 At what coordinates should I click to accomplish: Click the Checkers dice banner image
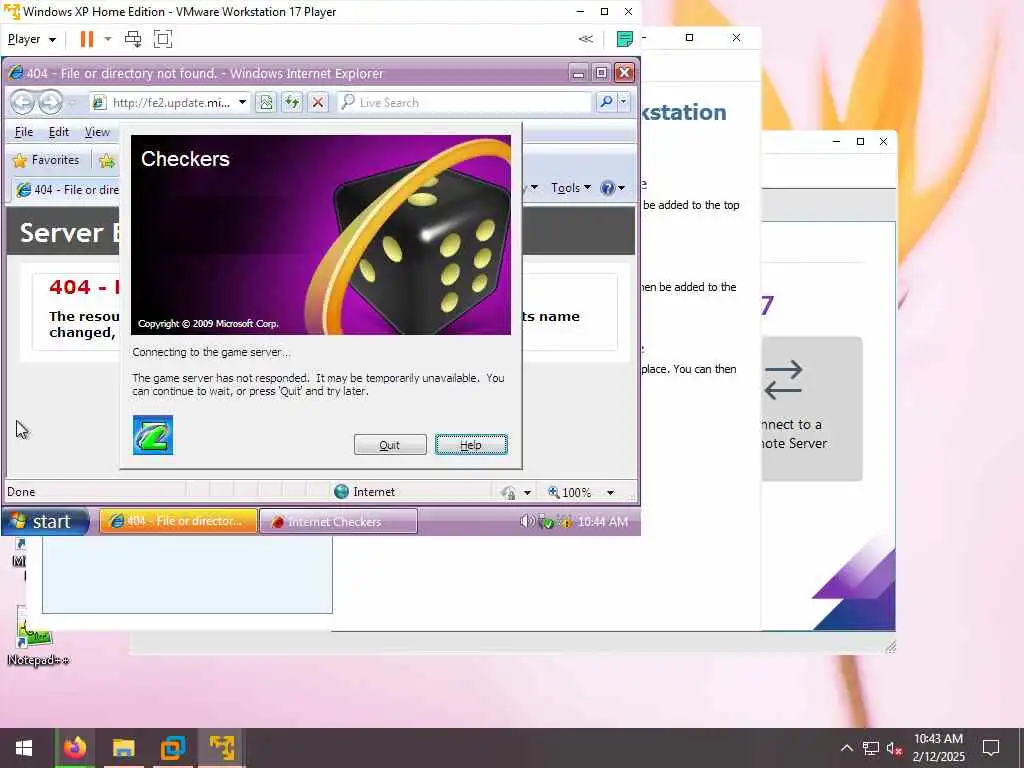click(321, 234)
